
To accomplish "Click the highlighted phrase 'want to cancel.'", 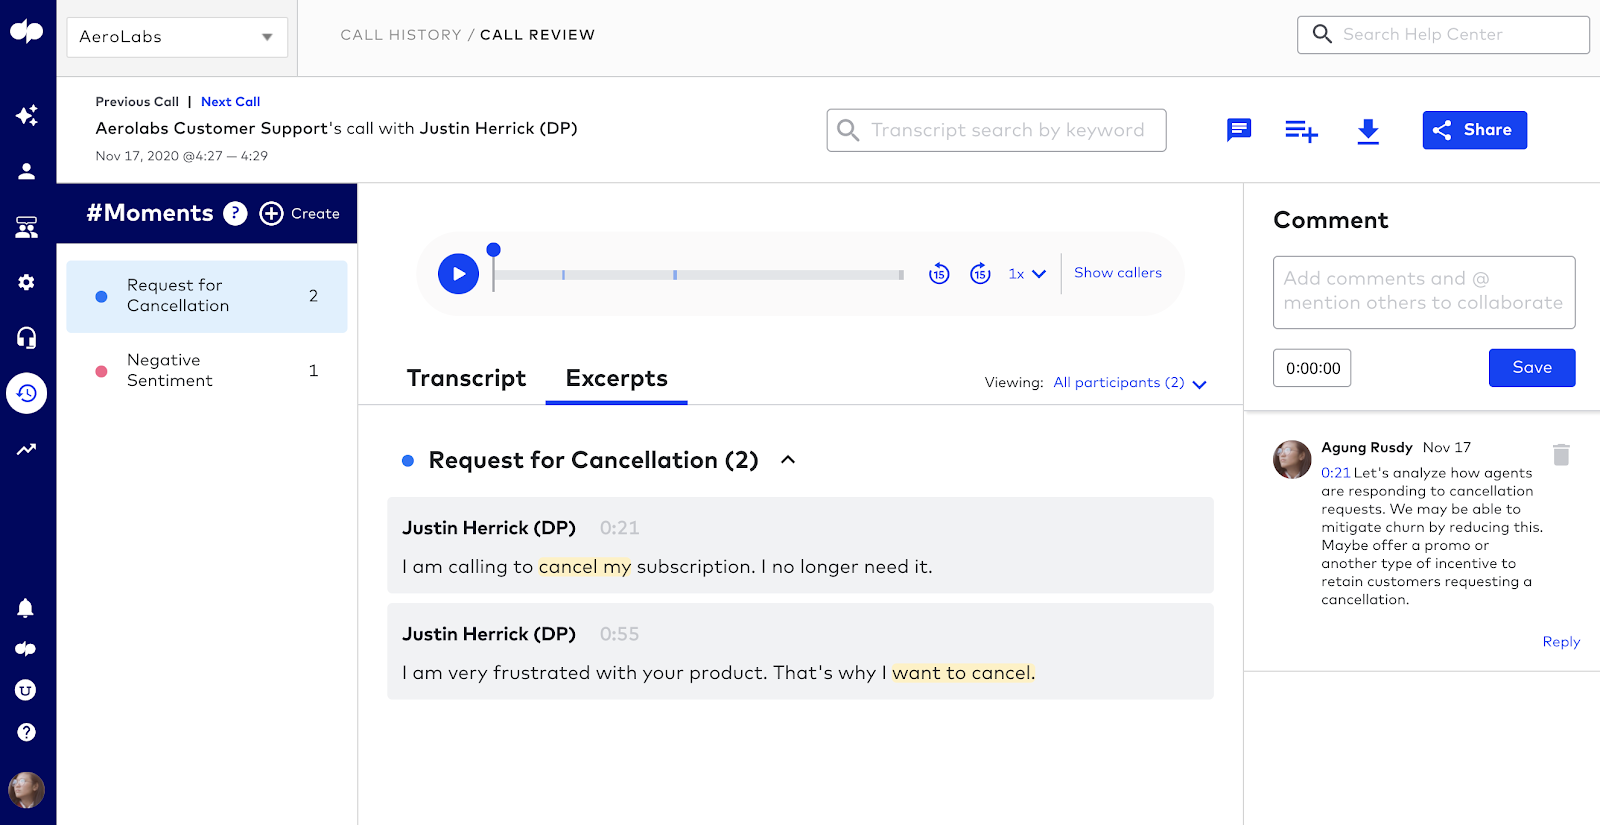I will coord(963,673).
